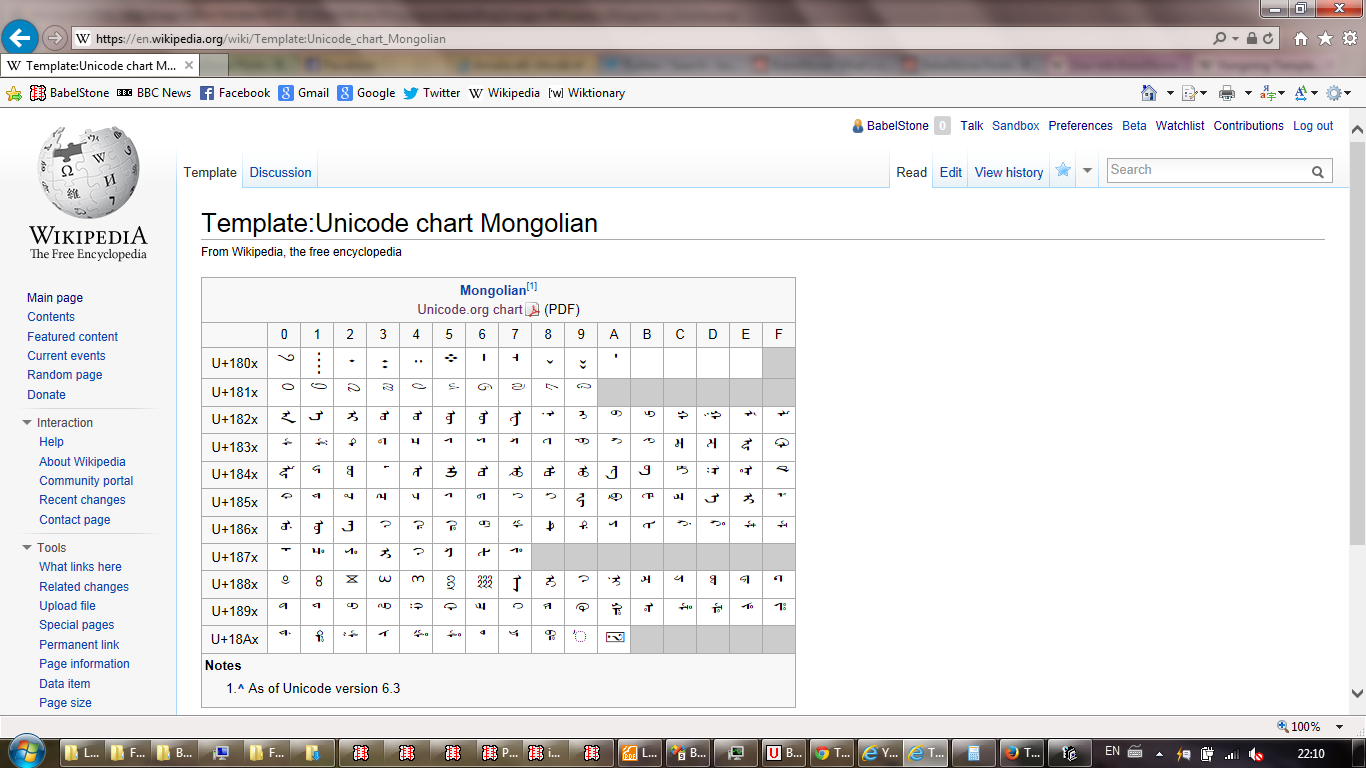This screenshot has height=768, width=1366.
Task: Open browser Tools with the white gear icon
Action: (1349, 39)
